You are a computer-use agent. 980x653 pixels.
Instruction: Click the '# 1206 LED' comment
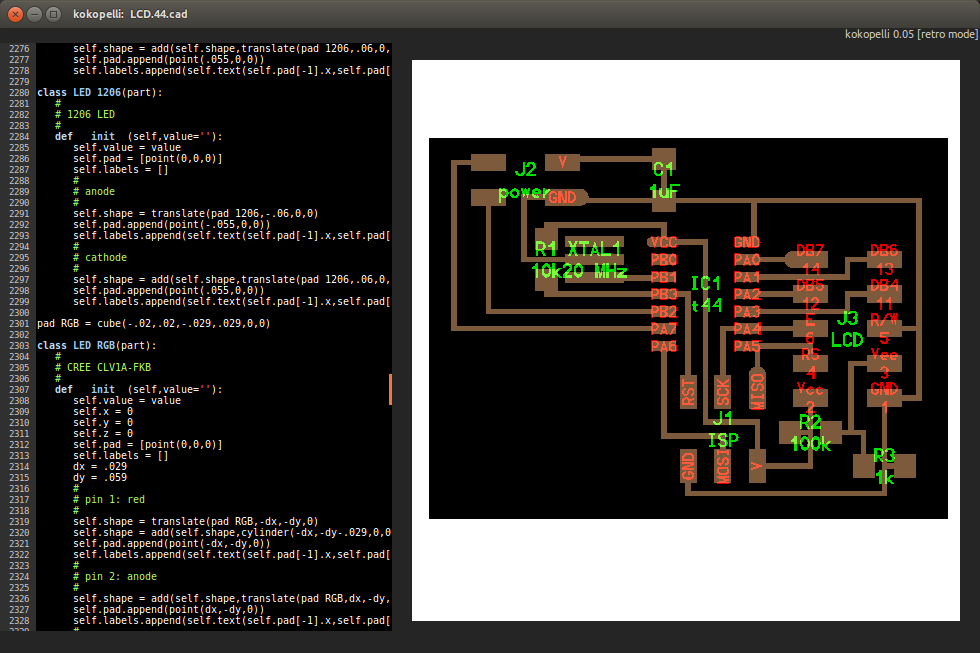tap(84, 114)
